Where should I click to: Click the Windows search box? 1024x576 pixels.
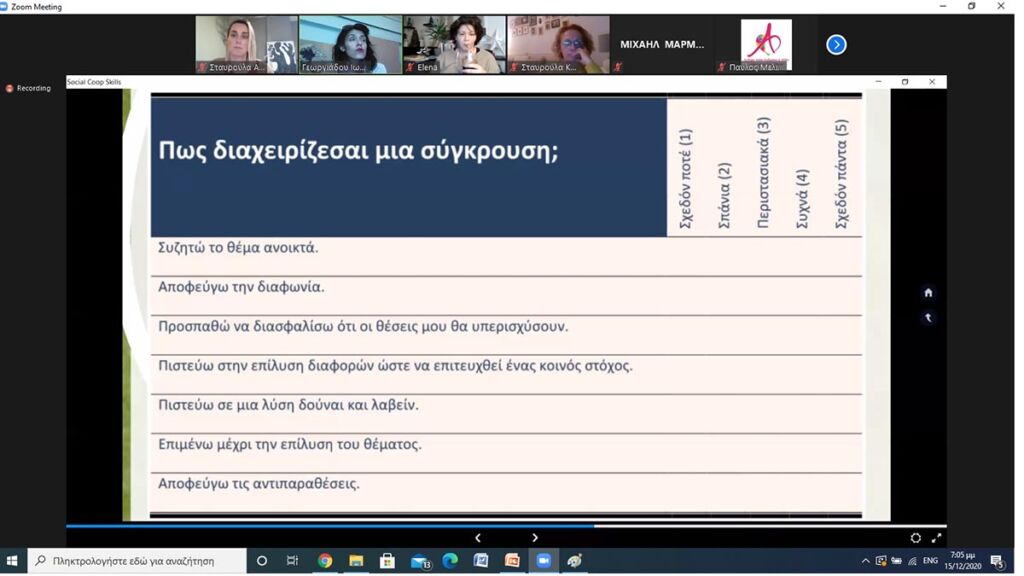pos(136,561)
